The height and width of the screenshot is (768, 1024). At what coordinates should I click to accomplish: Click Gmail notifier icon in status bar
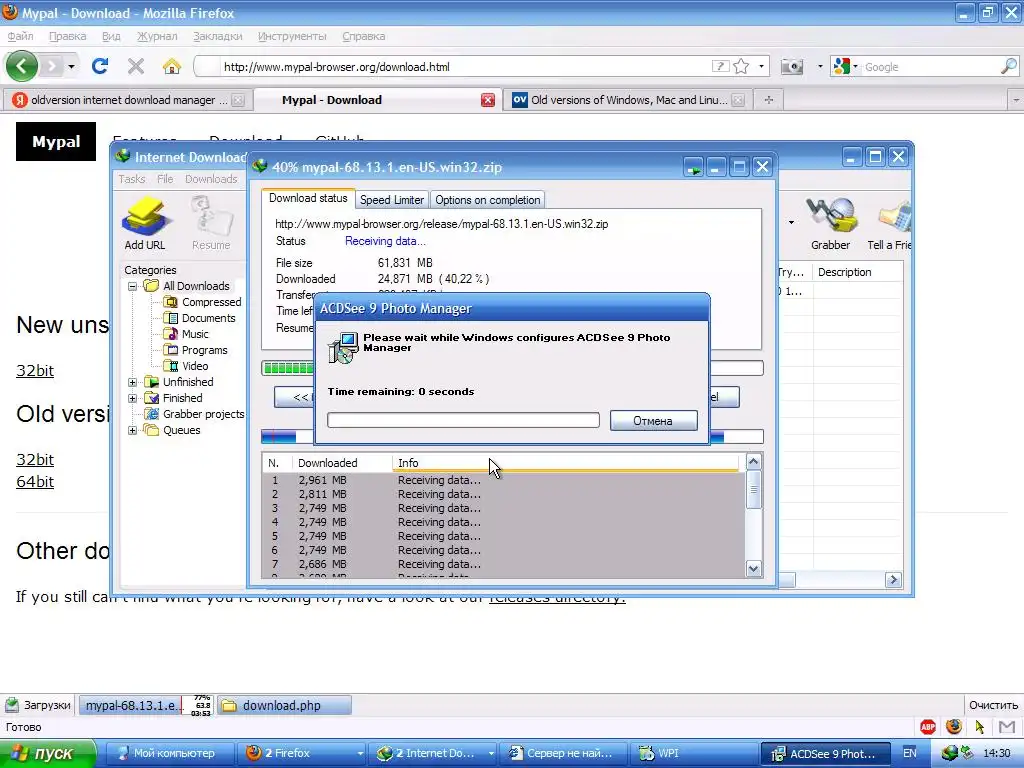[x=1007, y=726]
